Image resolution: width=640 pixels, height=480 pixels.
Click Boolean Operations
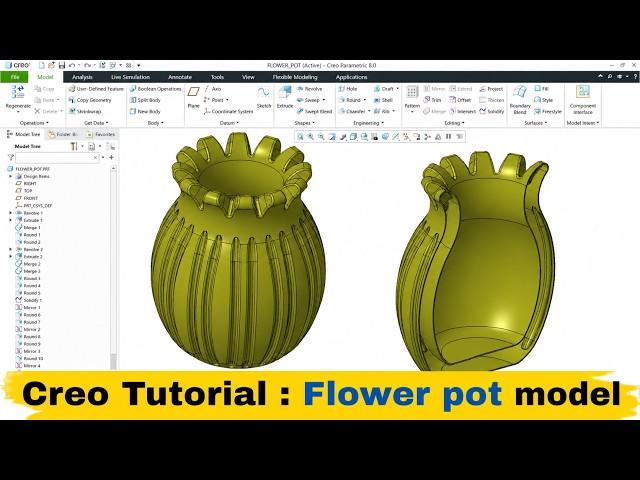point(156,89)
